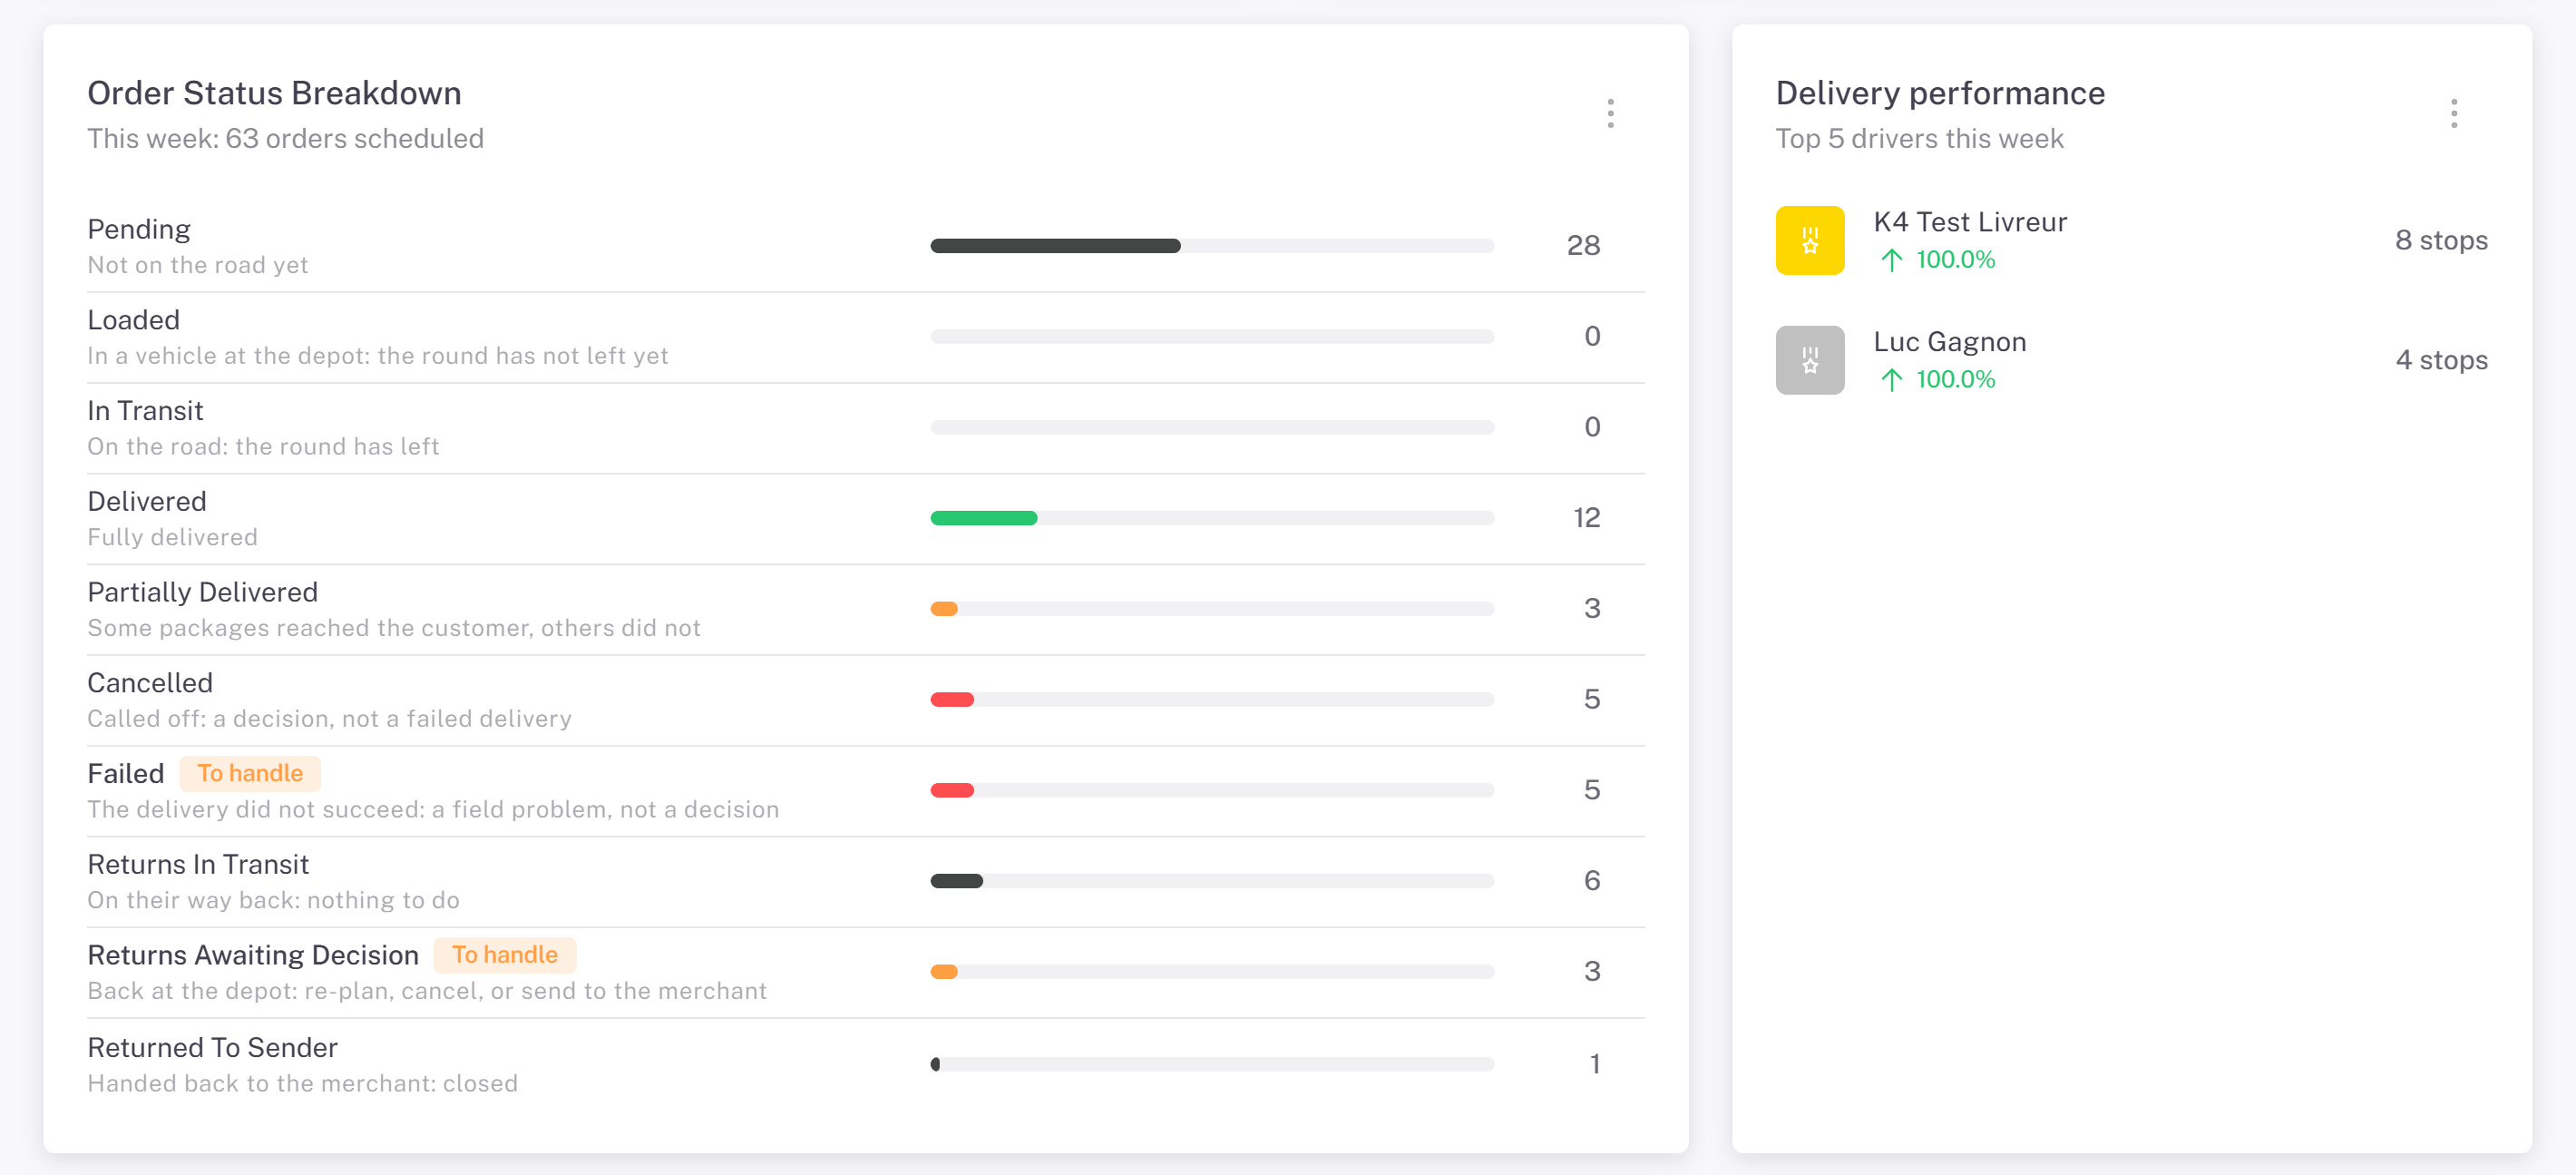Click the 4 stops value
2576x1175 pixels.
pos(2441,360)
